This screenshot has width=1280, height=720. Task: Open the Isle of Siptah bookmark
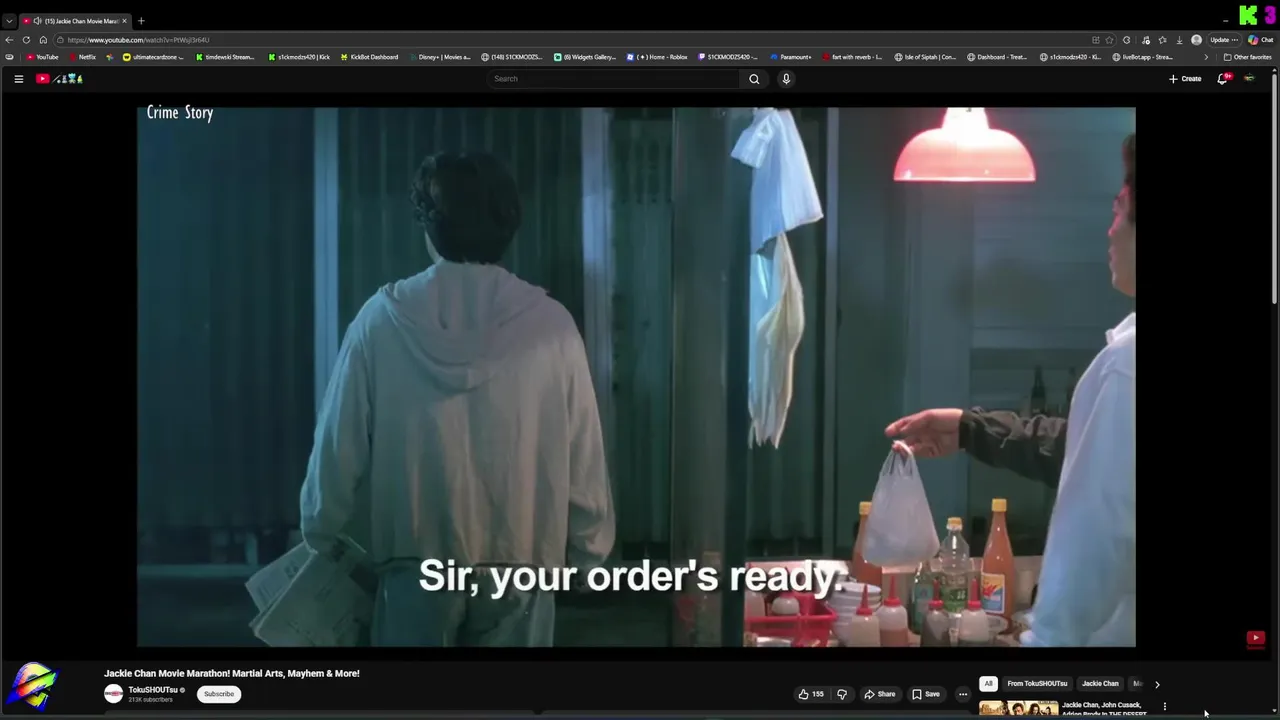point(925,57)
